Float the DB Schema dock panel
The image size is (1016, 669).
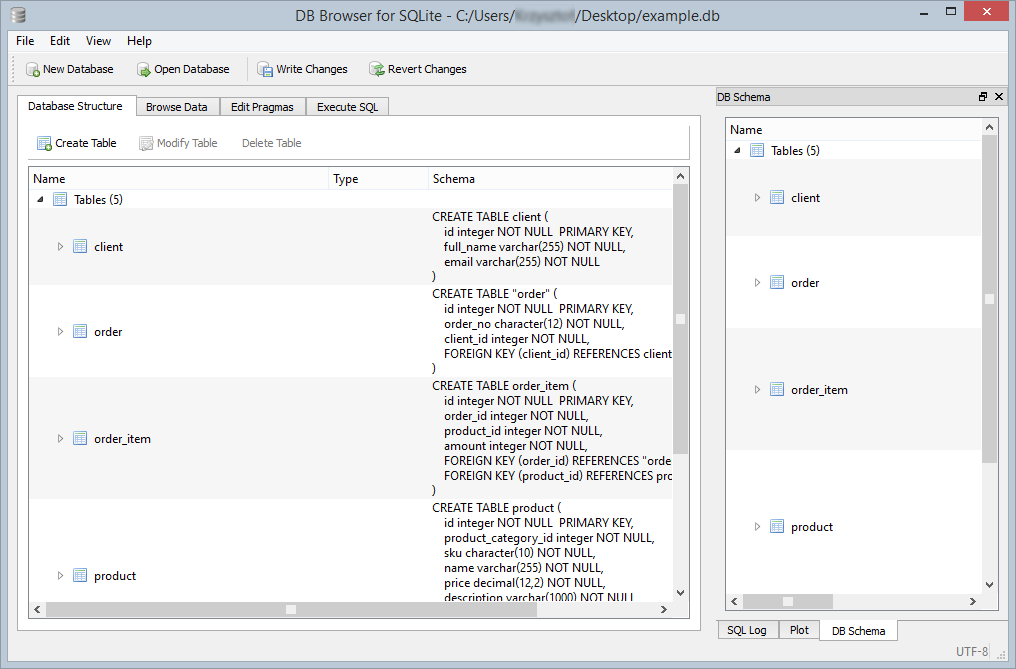983,97
